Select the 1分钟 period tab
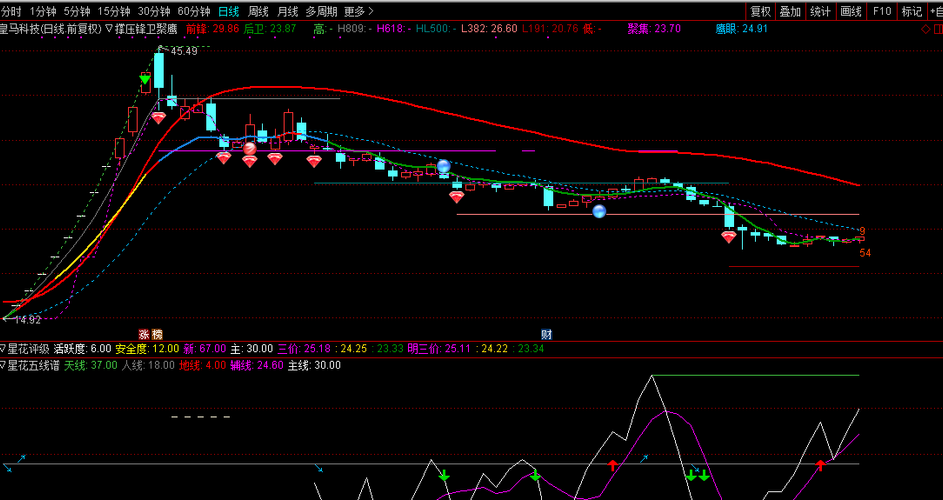 [43, 11]
